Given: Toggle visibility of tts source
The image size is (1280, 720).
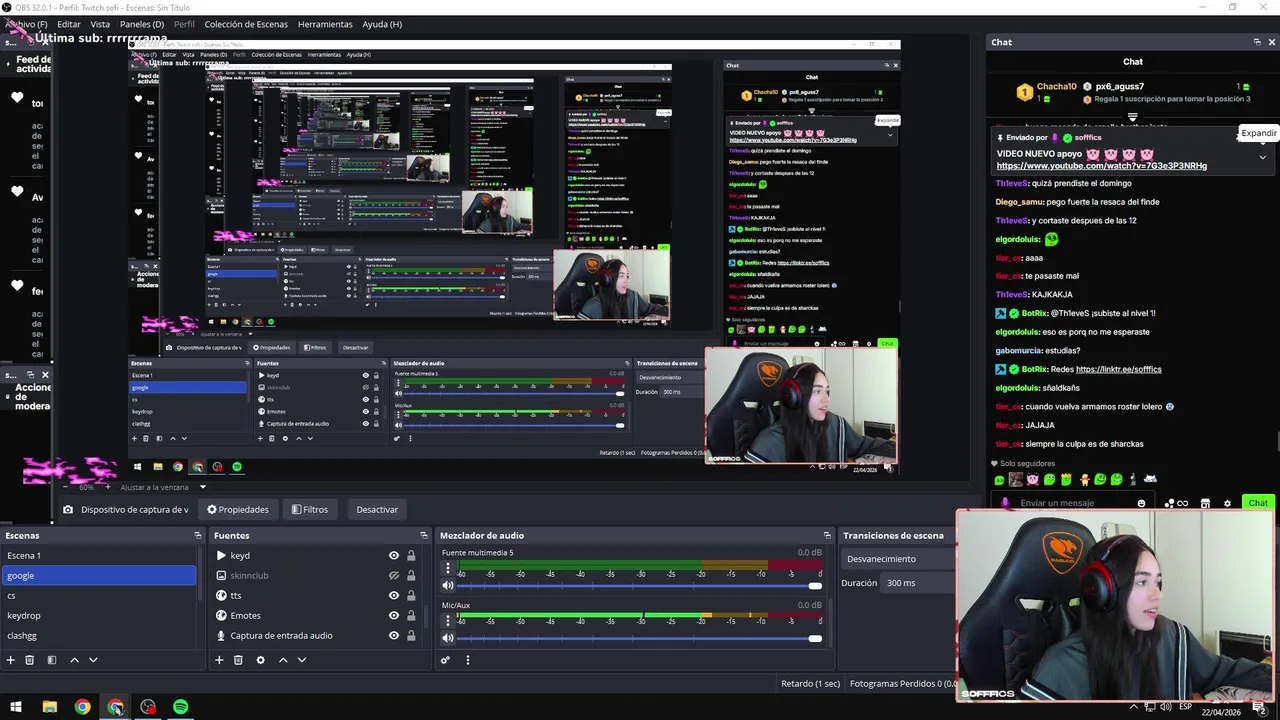Looking at the screenshot, I should pyautogui.click(x=393, y=596).
